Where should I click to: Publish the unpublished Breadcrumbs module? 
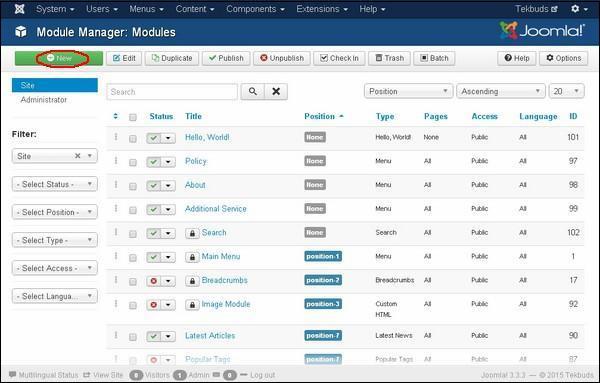154,281
